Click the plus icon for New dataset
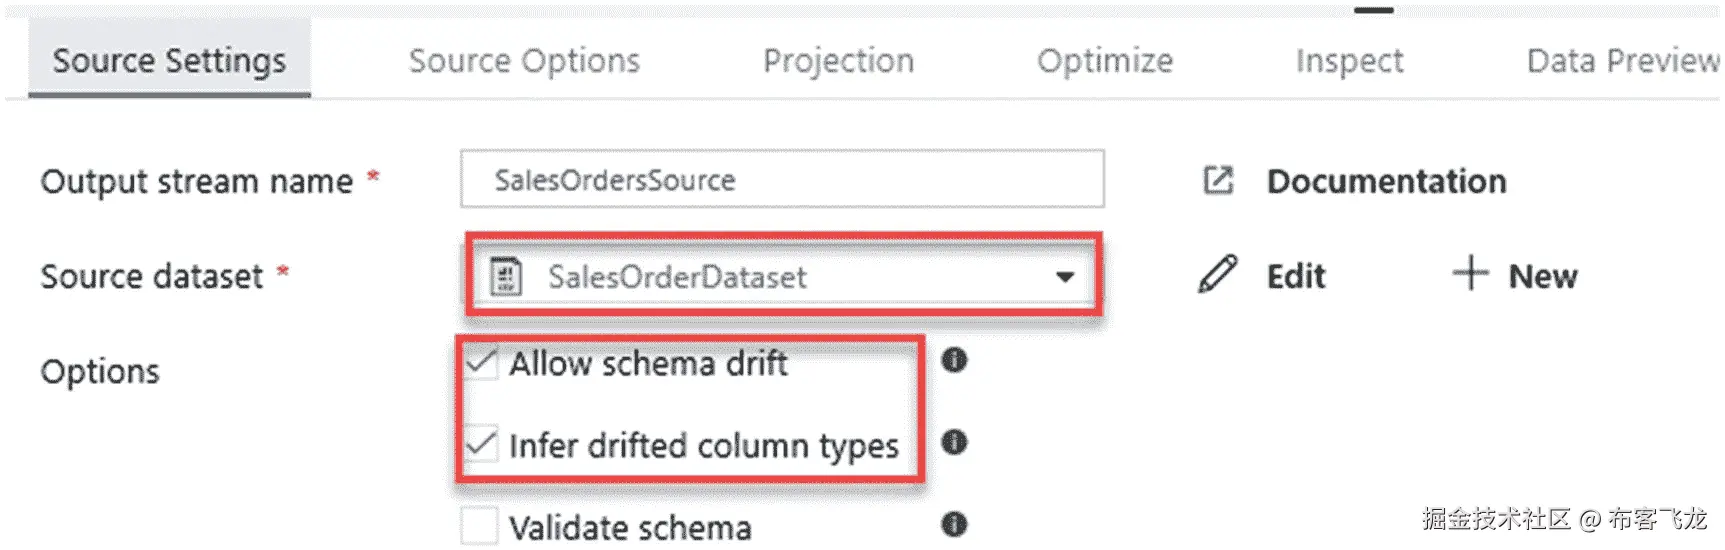 click(1470, 273)
